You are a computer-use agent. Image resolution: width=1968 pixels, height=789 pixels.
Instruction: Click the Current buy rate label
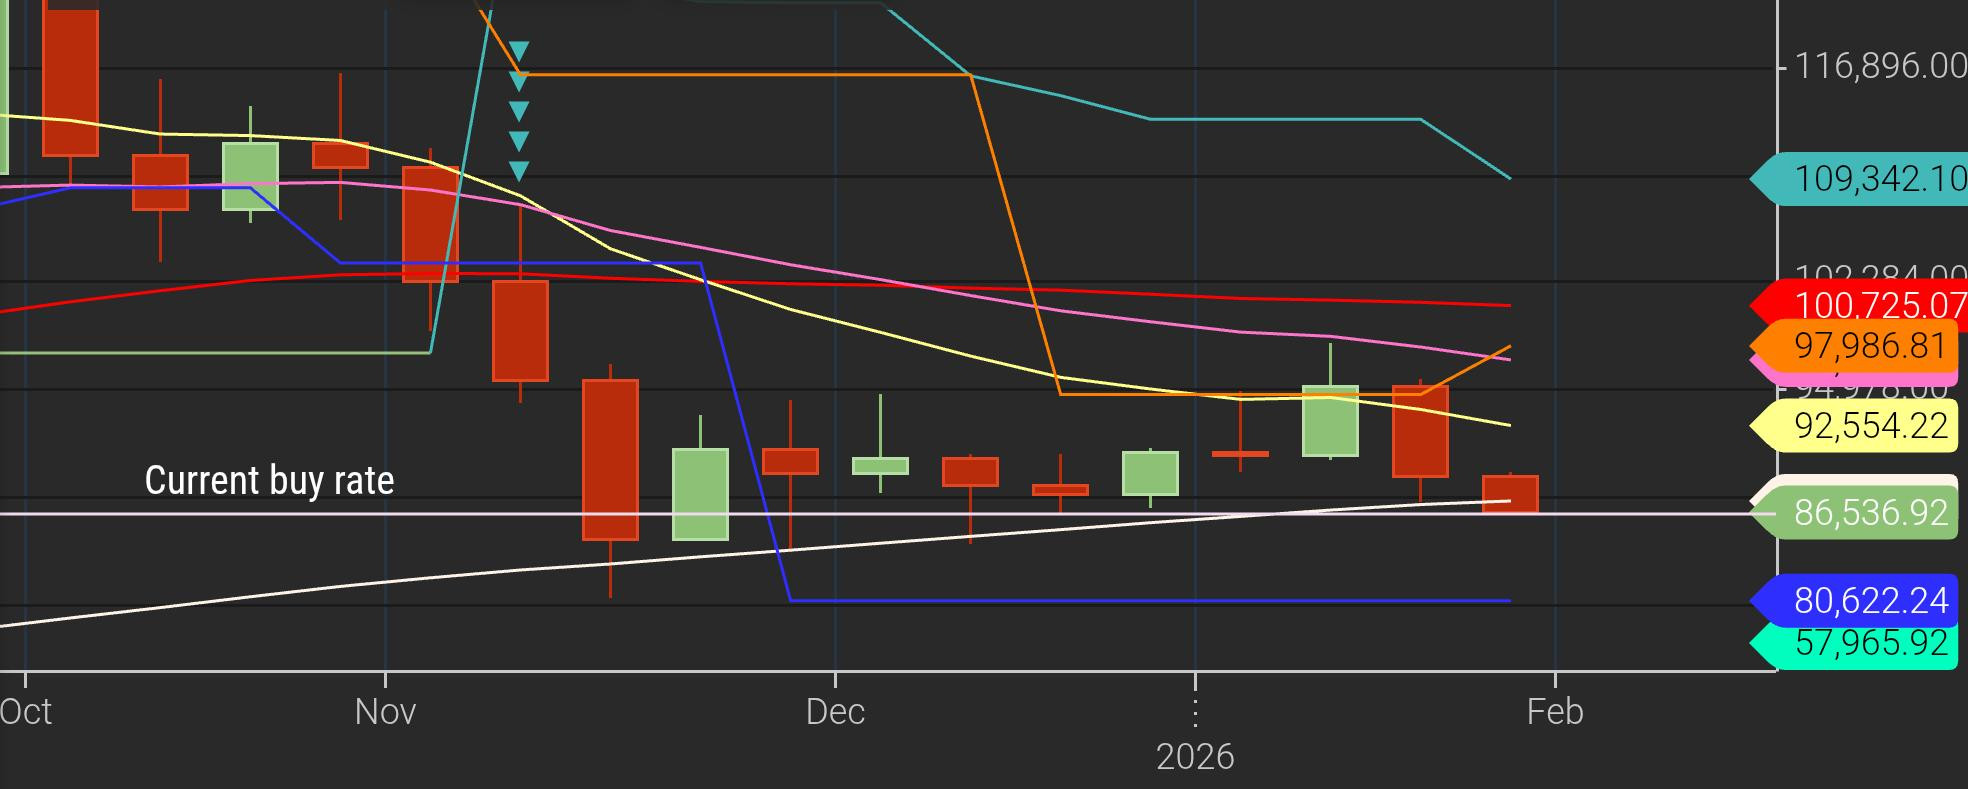[x=269, y=481]
